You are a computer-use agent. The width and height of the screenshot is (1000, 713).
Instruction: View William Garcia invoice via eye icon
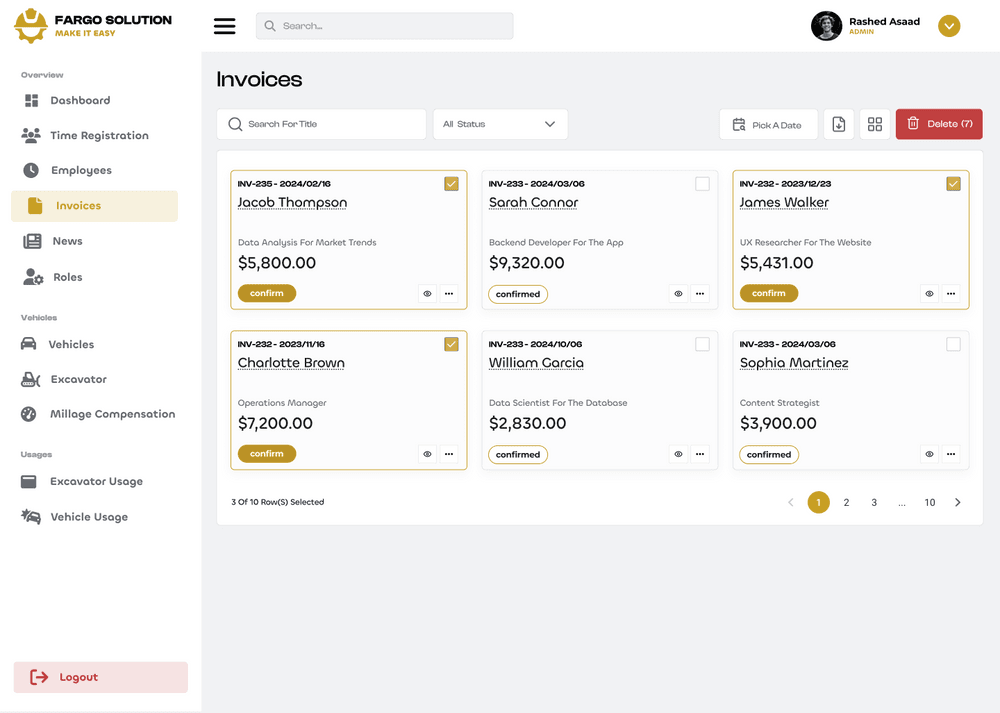pos(678,454)
